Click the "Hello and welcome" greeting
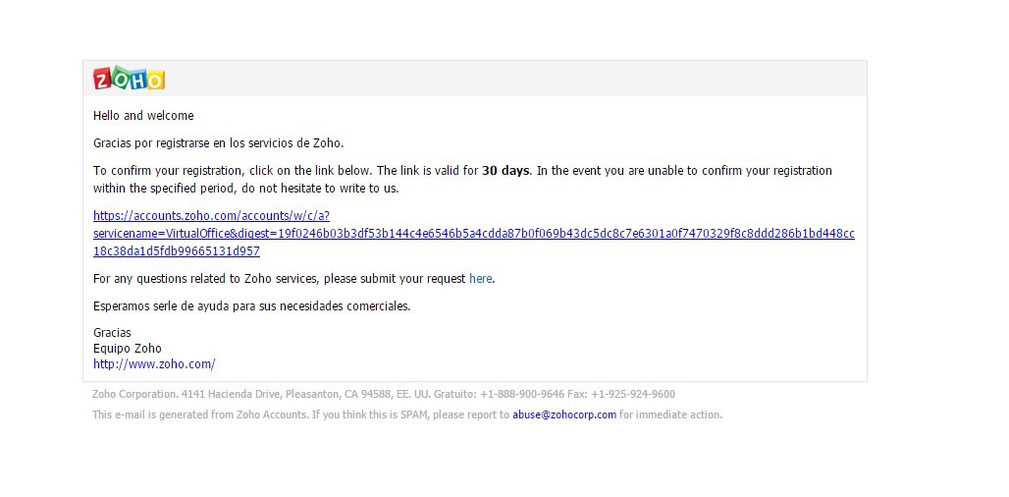The image size is (1009, 497). [x=143, y=116]
